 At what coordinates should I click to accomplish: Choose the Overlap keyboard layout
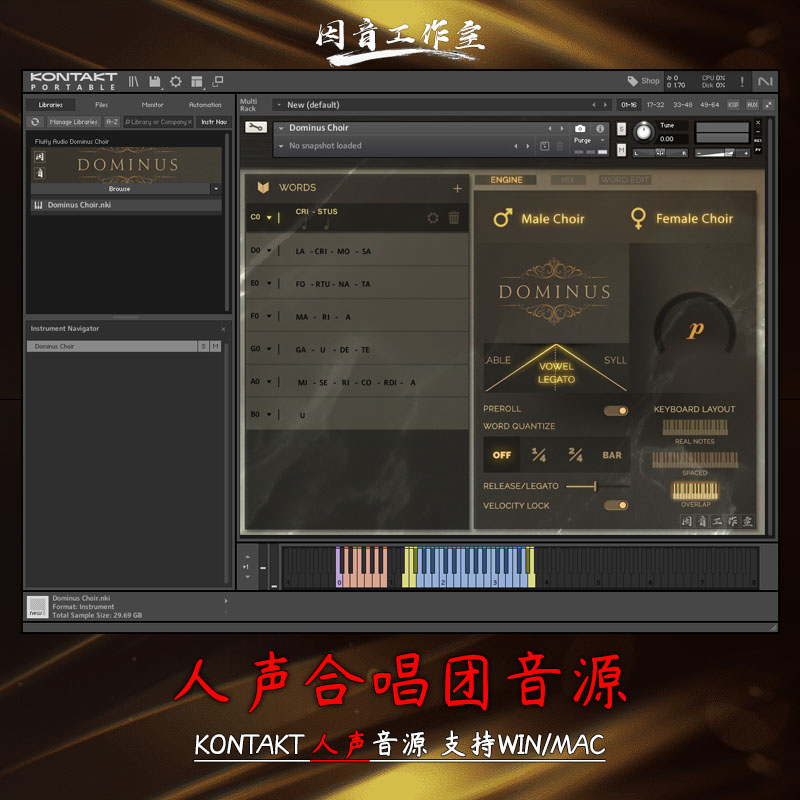695,491
